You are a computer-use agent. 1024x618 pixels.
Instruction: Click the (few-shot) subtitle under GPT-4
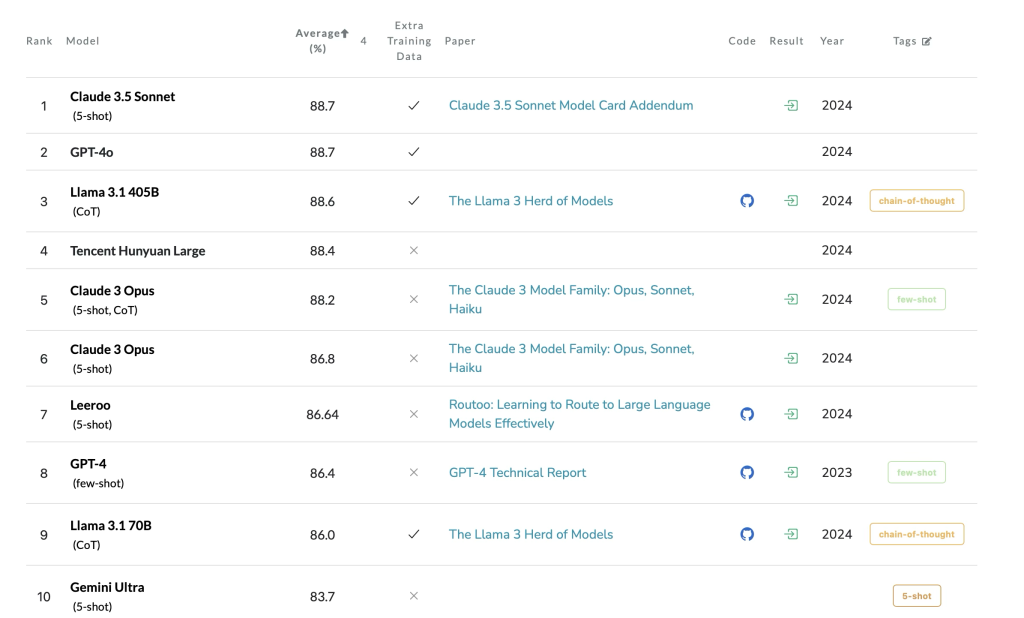click(98, 483)
